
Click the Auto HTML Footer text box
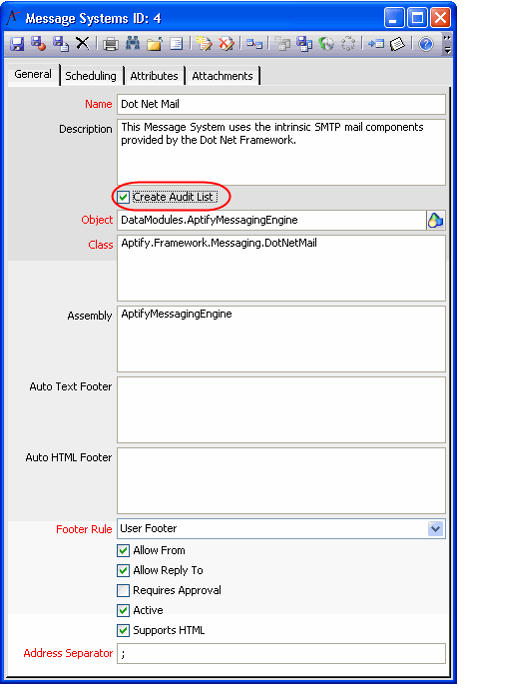[x=281, y=481]
